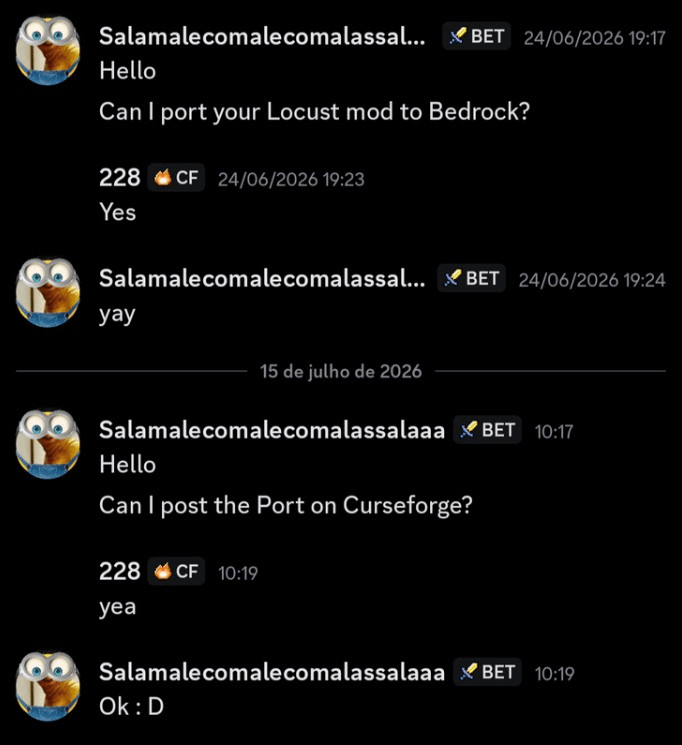Click the 24/06/2026 19:23 timestamp
The image size is (682, 745).
(291, 179)
